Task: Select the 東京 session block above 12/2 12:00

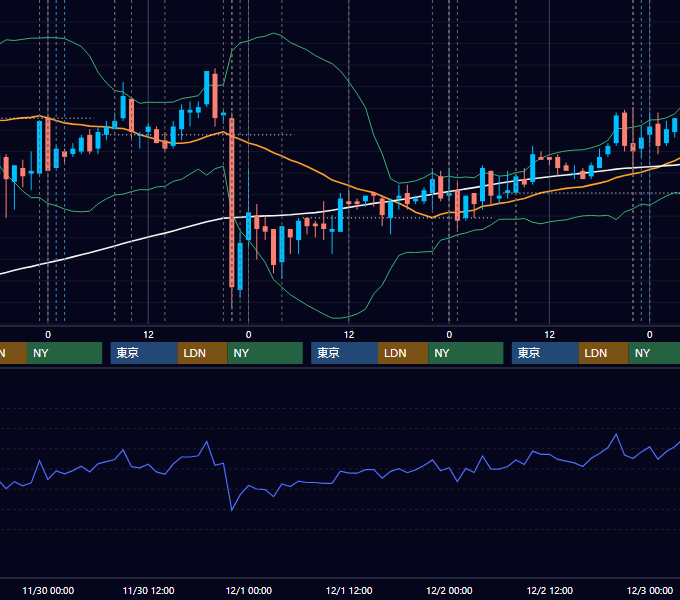Action: pos(545,353)
